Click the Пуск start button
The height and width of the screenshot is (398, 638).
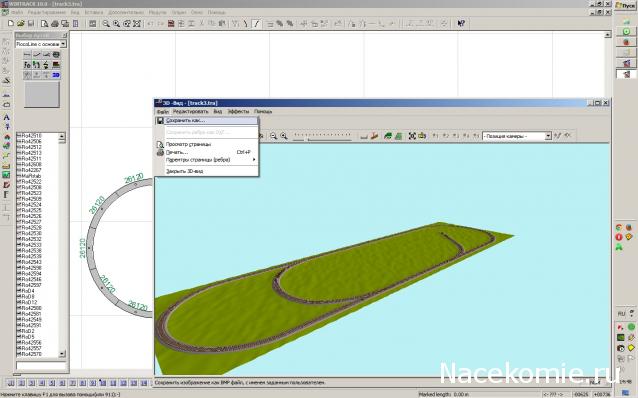click(x=625, y=5)
